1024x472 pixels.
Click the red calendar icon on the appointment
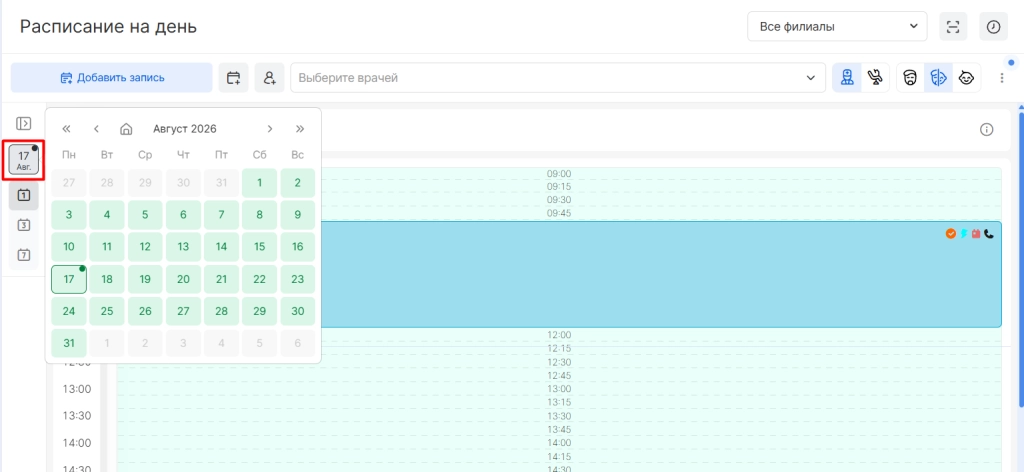coord(976,233)
